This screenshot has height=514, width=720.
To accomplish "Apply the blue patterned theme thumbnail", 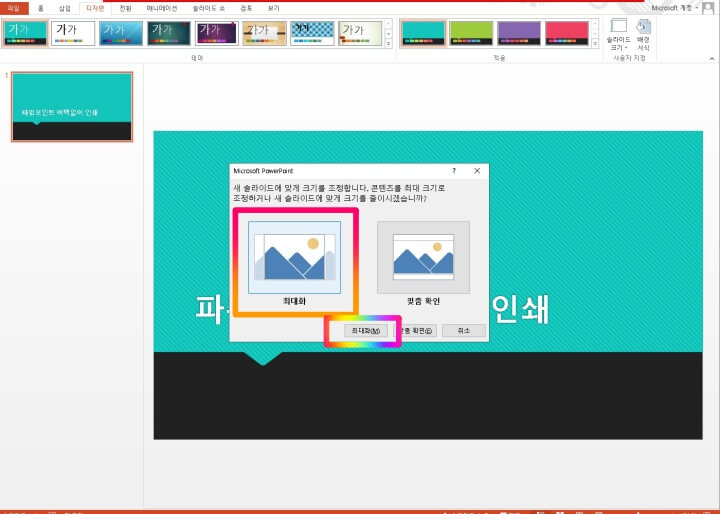I will coord(312,34).
